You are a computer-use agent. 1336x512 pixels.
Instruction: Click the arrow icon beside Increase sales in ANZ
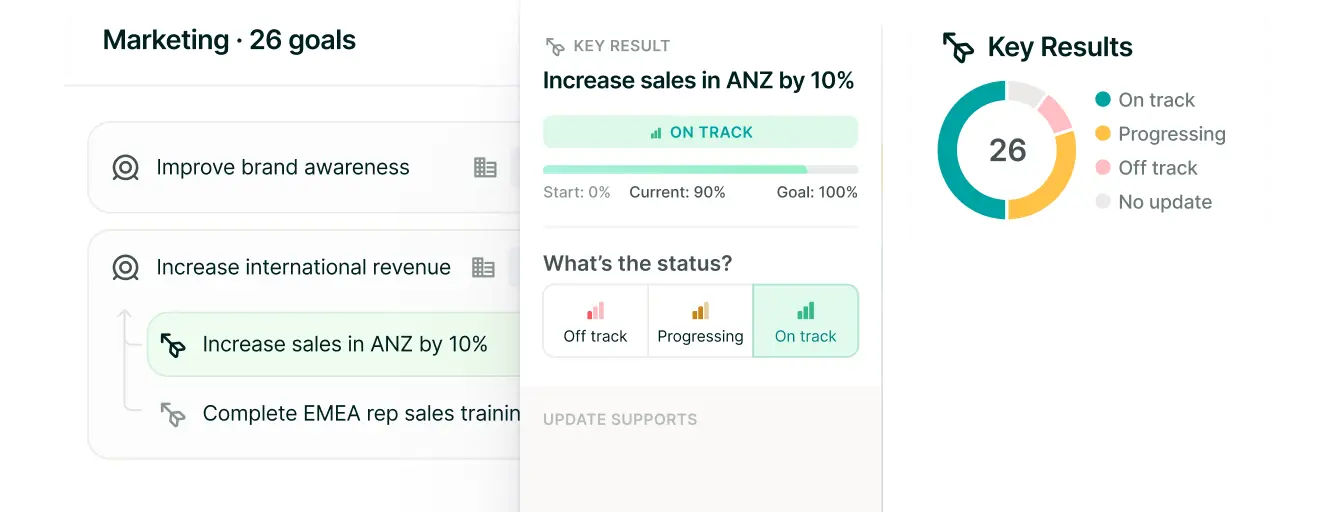[174, 345]
